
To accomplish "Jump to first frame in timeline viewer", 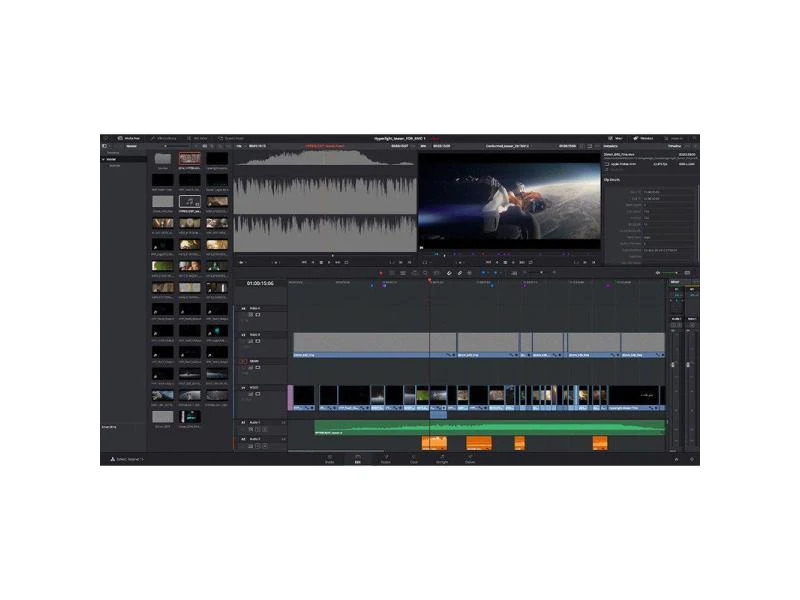I will pos(488,262).
